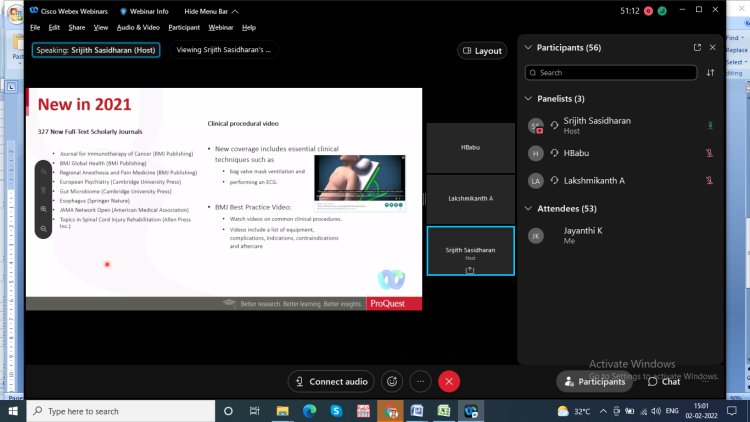
Task: Click Jayanthi K's avatar icon
Action: click(x=536, y=236)
